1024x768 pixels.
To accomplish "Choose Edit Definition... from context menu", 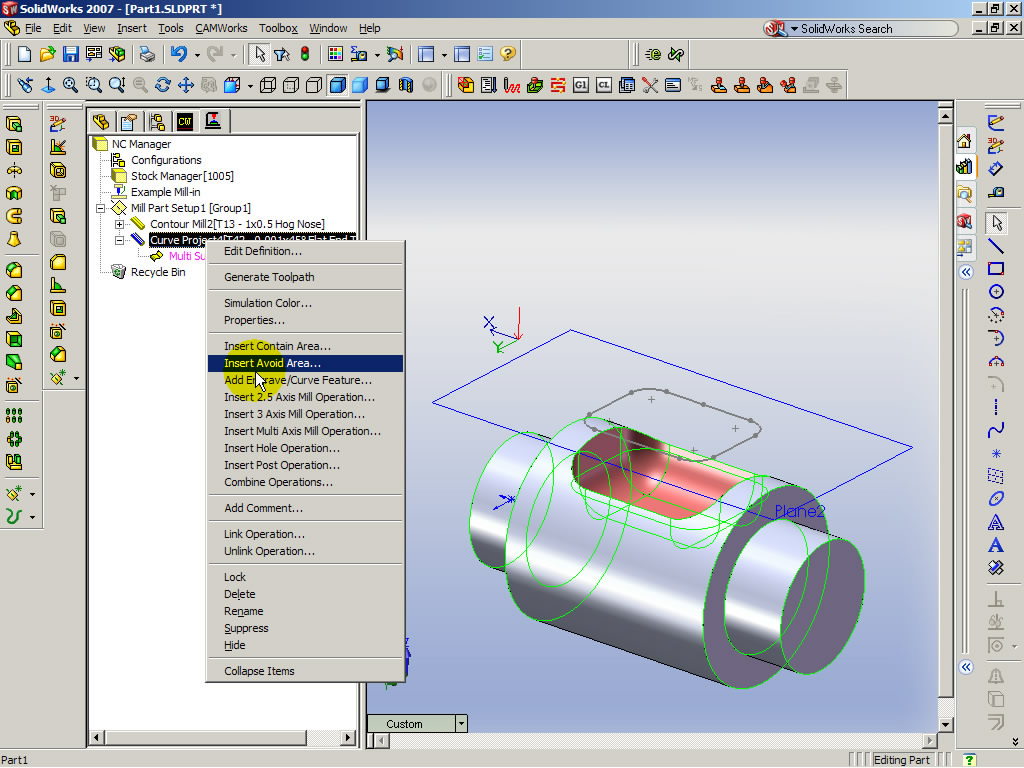I will 306,251.
